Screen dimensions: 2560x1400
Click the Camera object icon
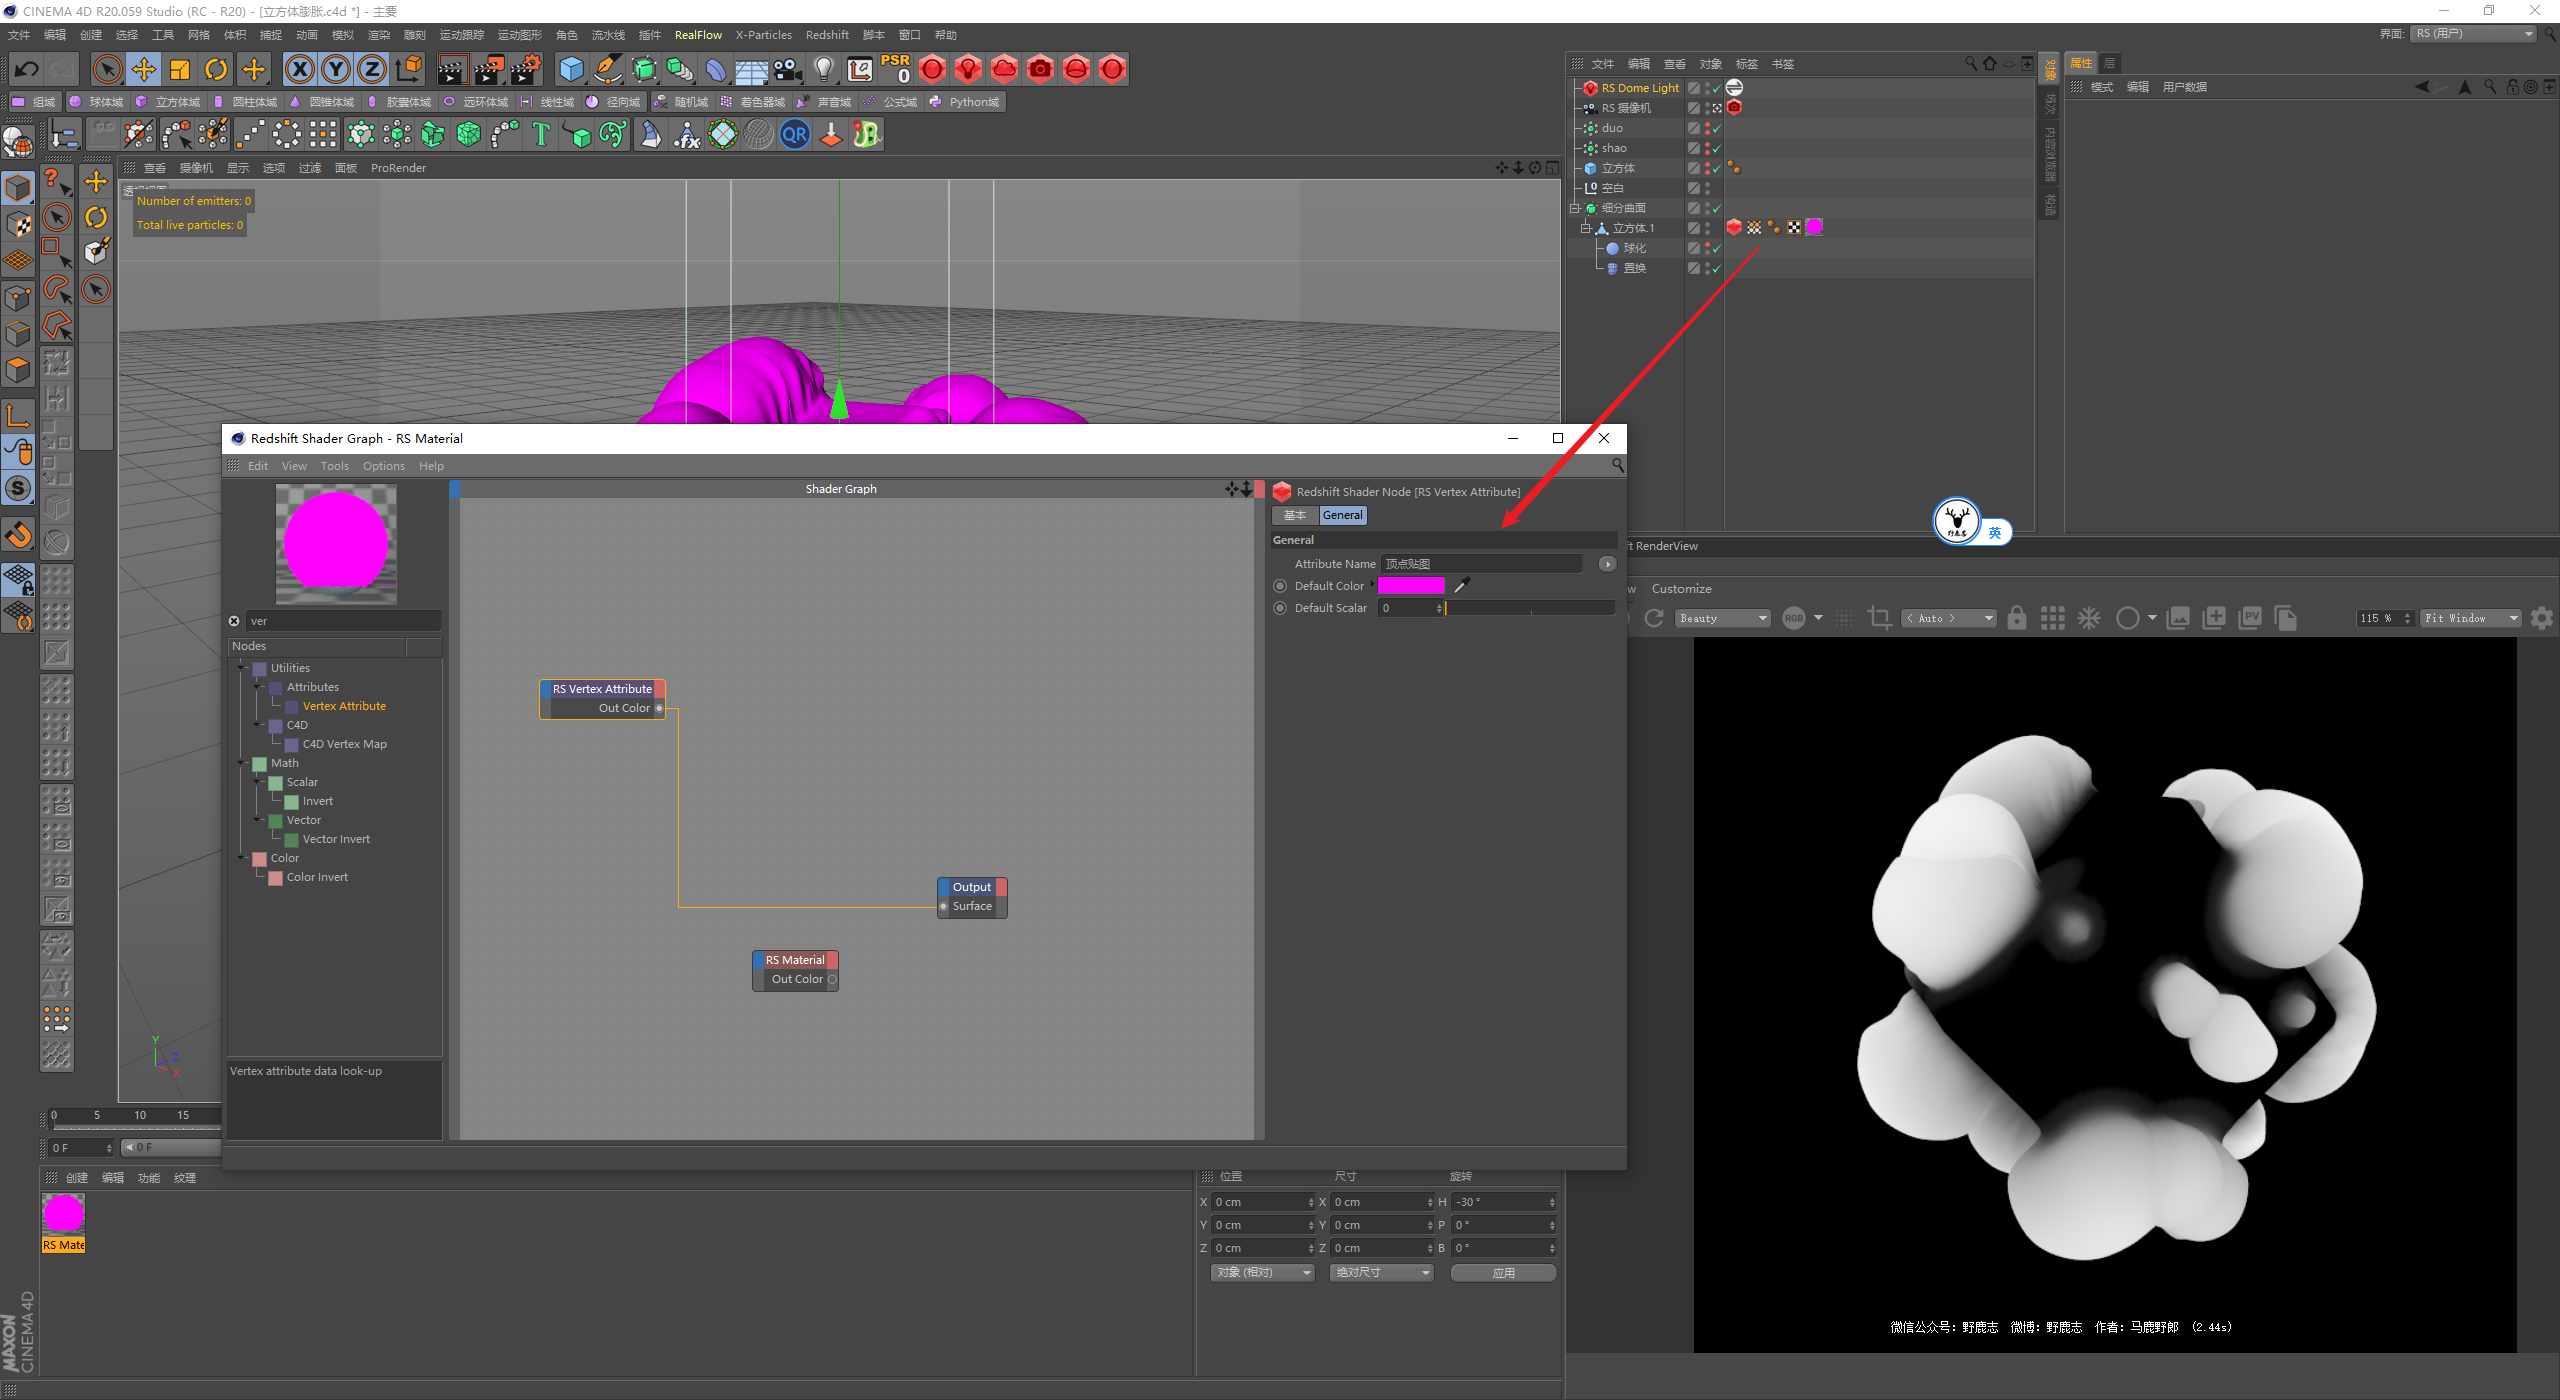pos(788,69)
